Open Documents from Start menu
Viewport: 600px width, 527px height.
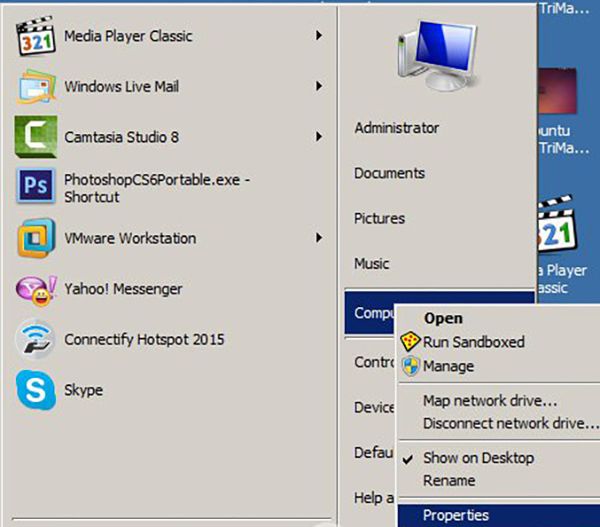pos(390,173)
